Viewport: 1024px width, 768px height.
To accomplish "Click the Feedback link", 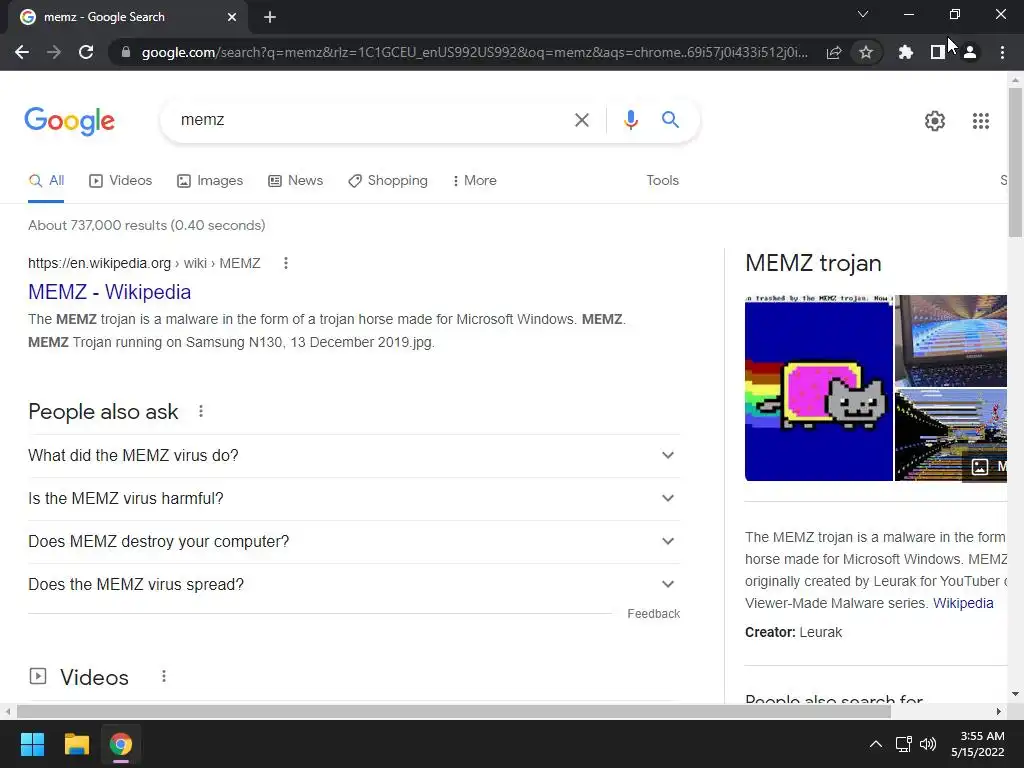I will pos(653,614).
